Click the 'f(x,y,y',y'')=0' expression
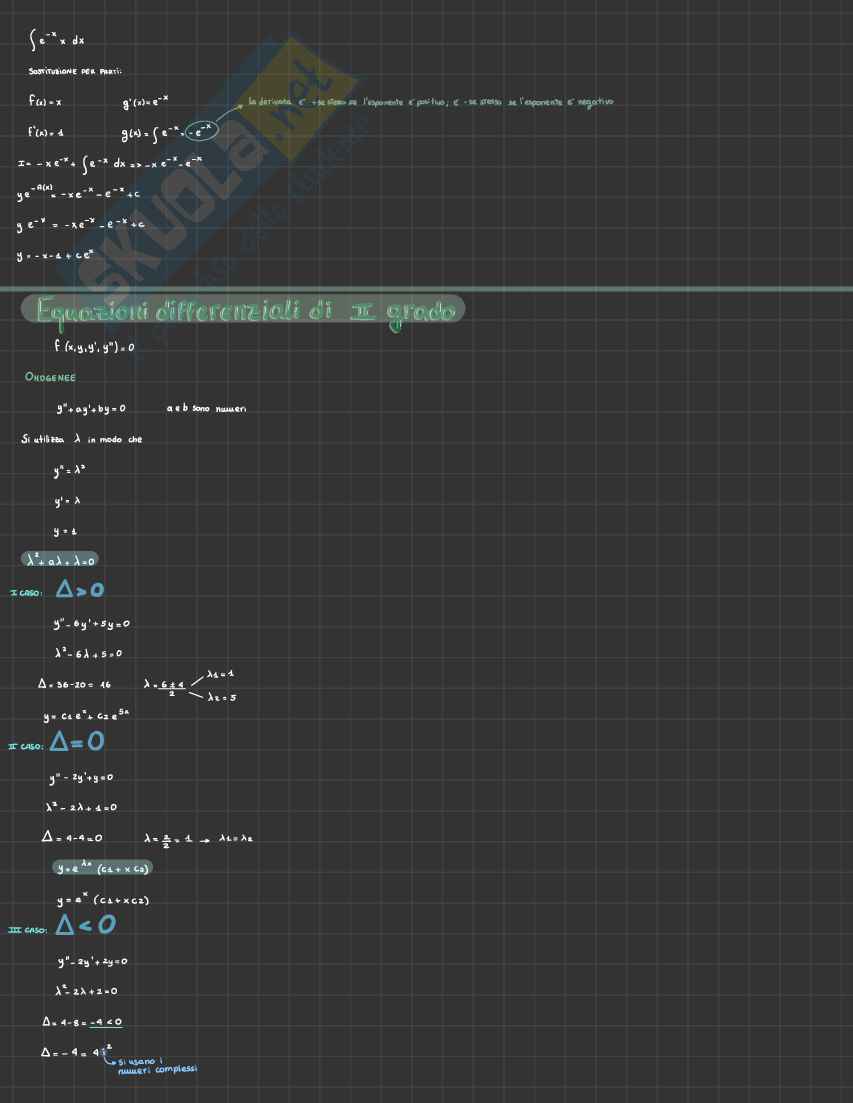The height and width of the screenshot is (1103, 853). click(94, 346)
